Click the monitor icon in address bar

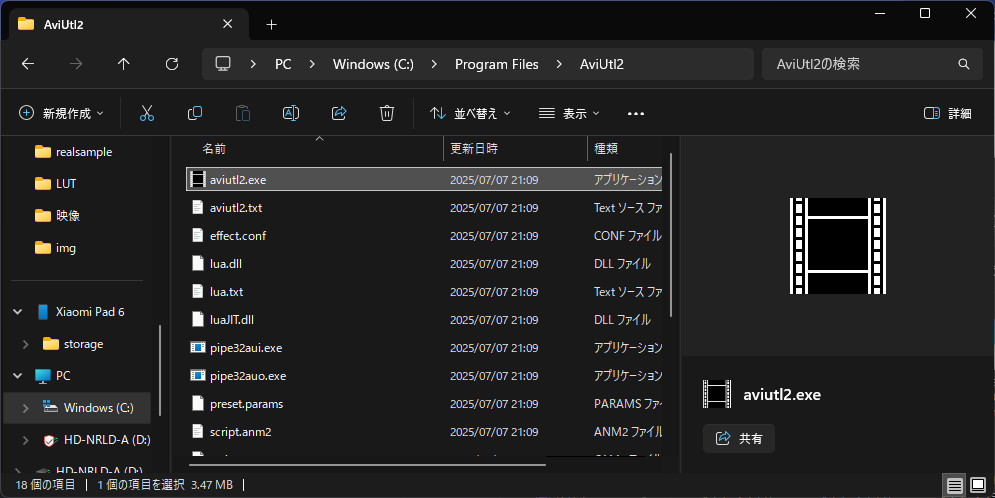pos(223,63)
